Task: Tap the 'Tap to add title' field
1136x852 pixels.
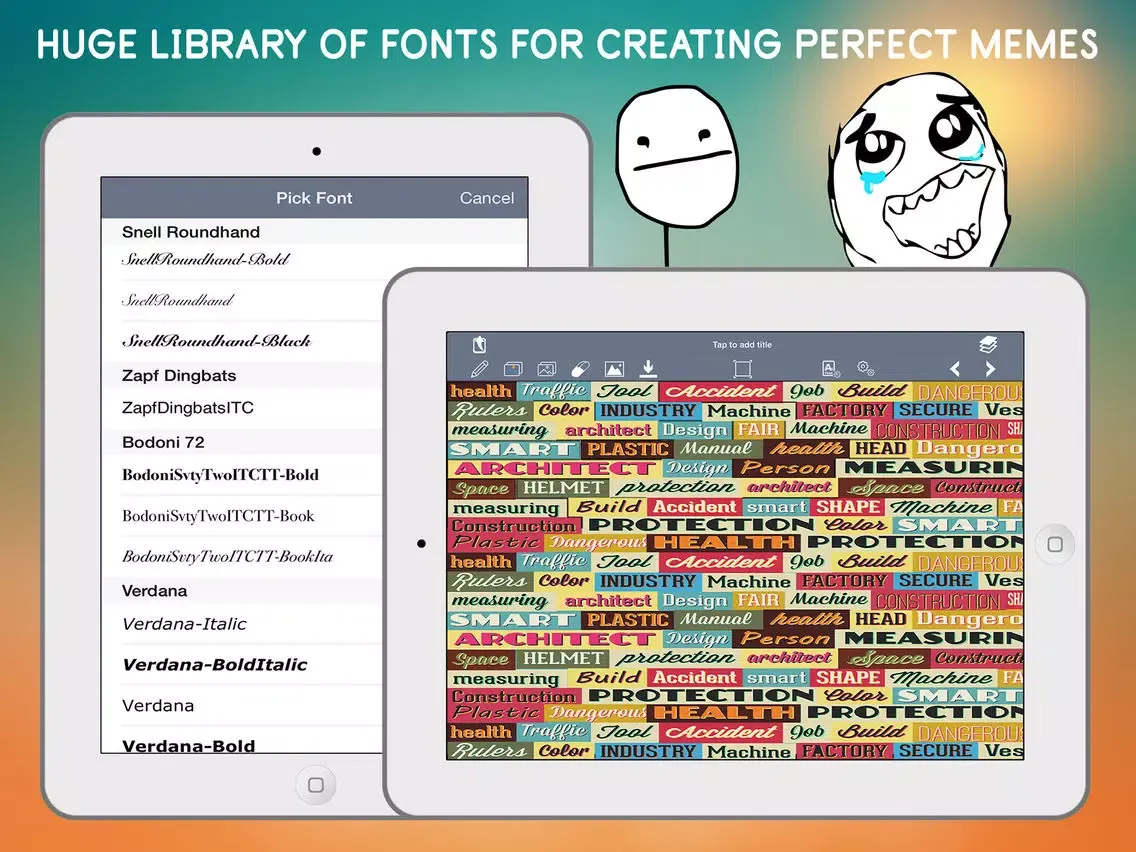Action: point(742,345)
